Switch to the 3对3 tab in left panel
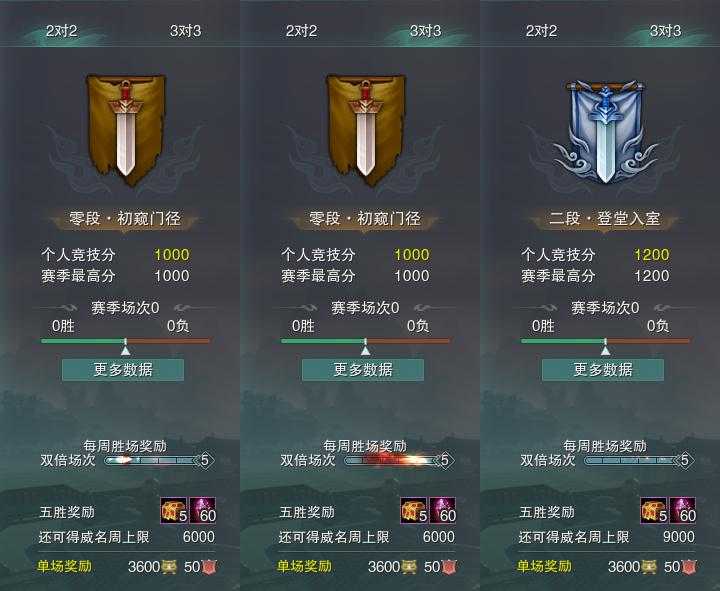 [x=185, y=31]
